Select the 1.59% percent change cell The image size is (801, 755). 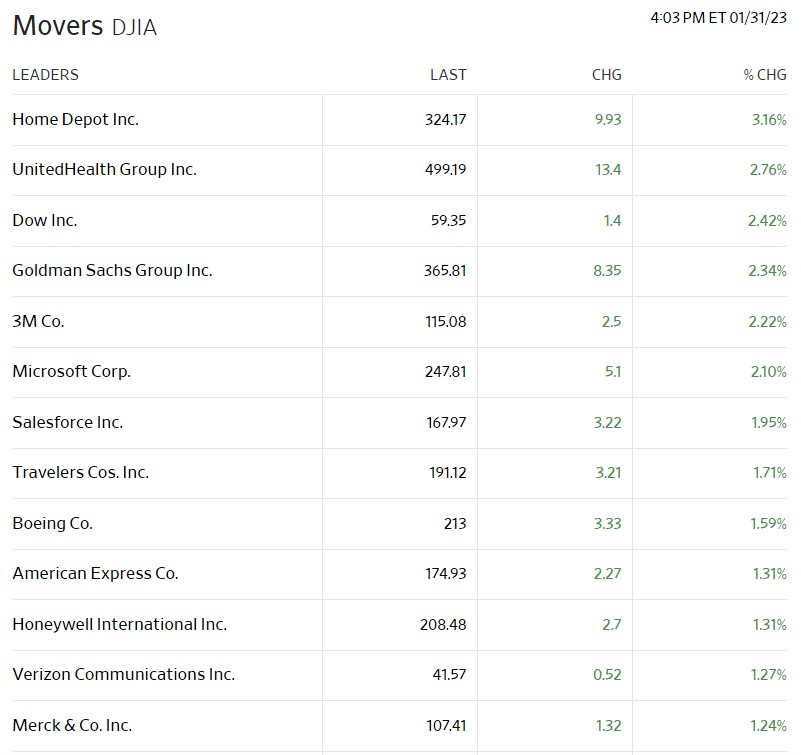point(768,524)
